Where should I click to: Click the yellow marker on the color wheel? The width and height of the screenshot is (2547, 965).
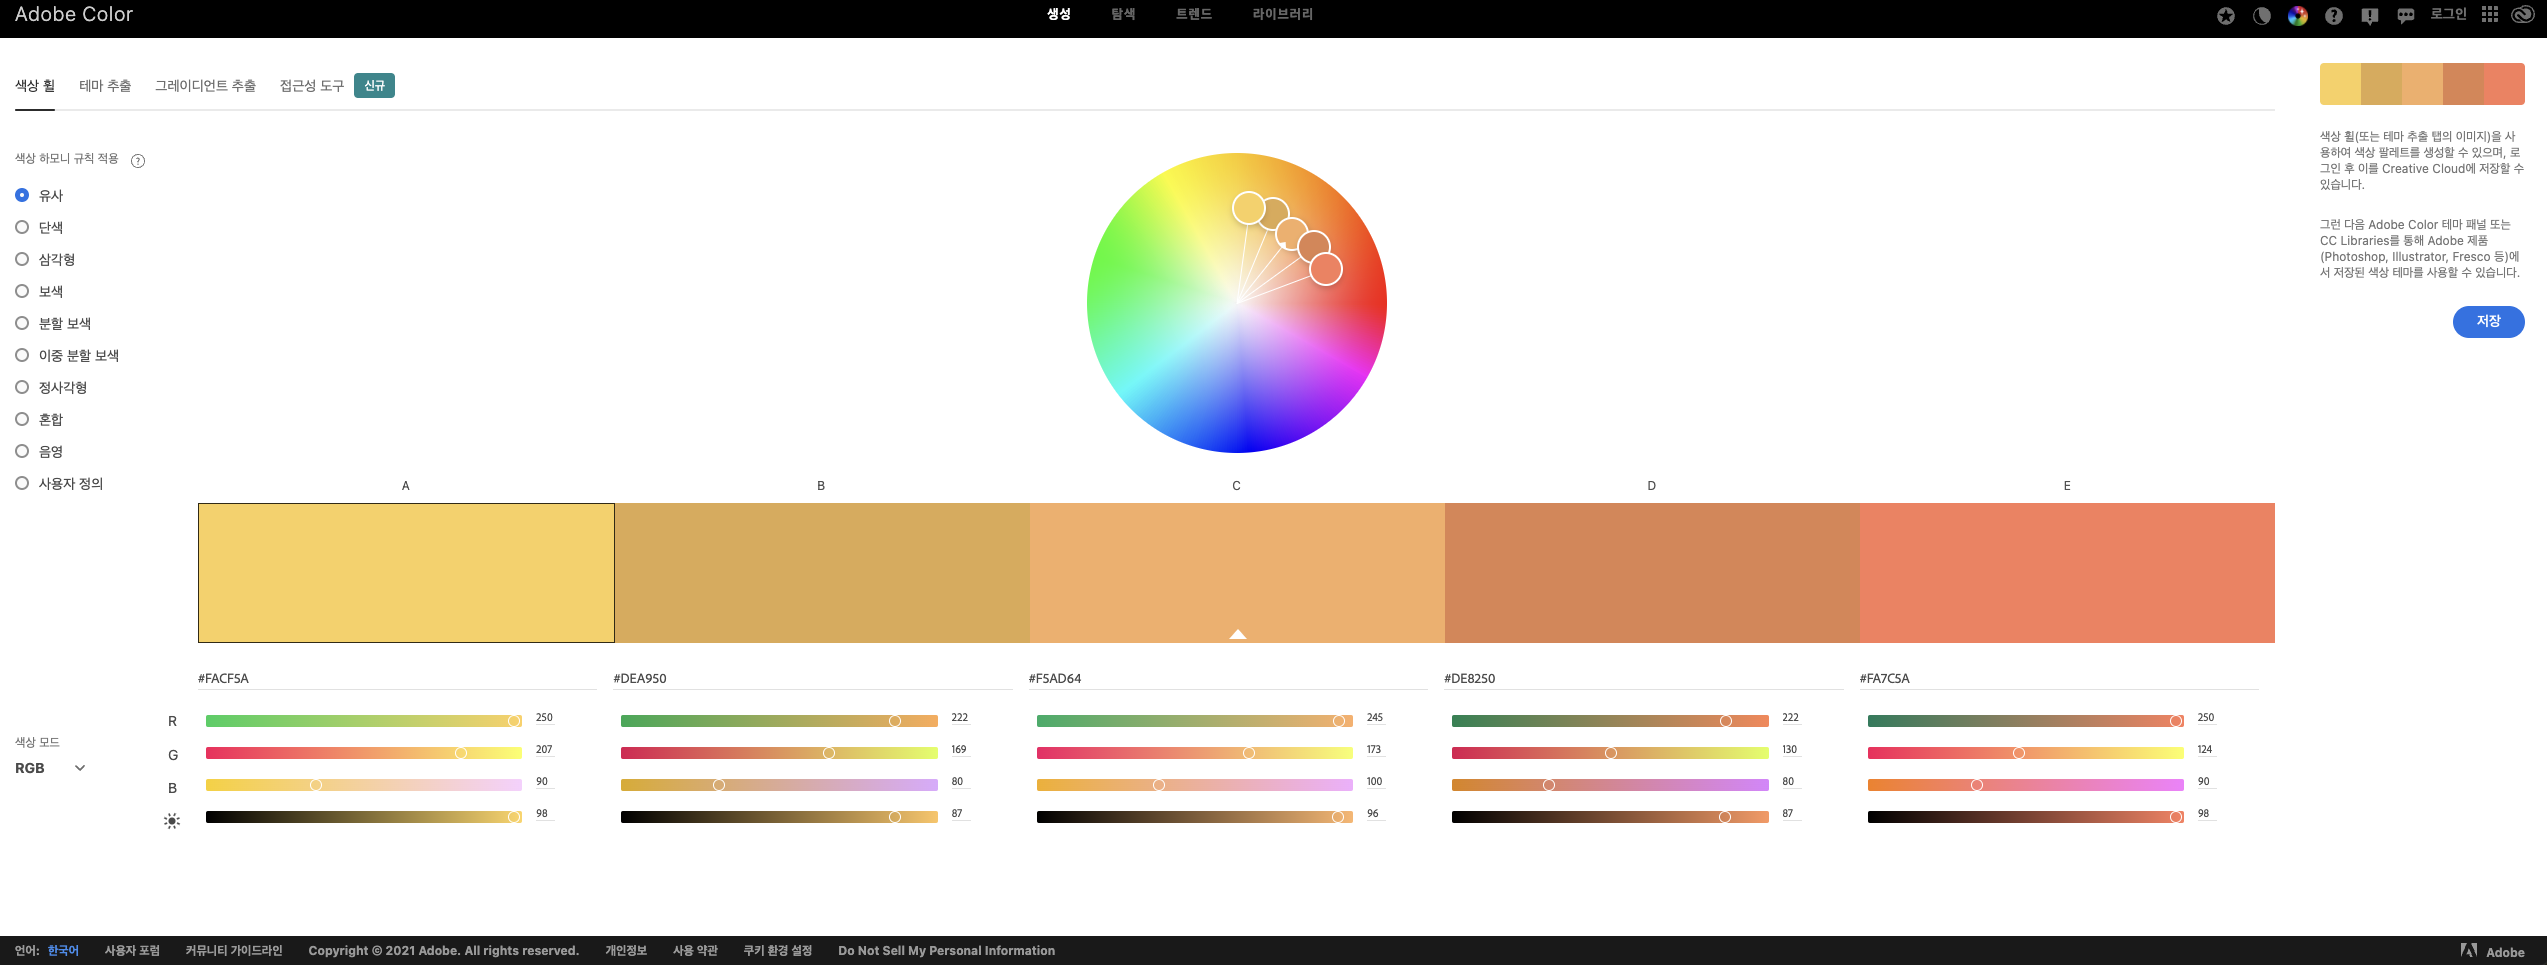coord(1248,208)
